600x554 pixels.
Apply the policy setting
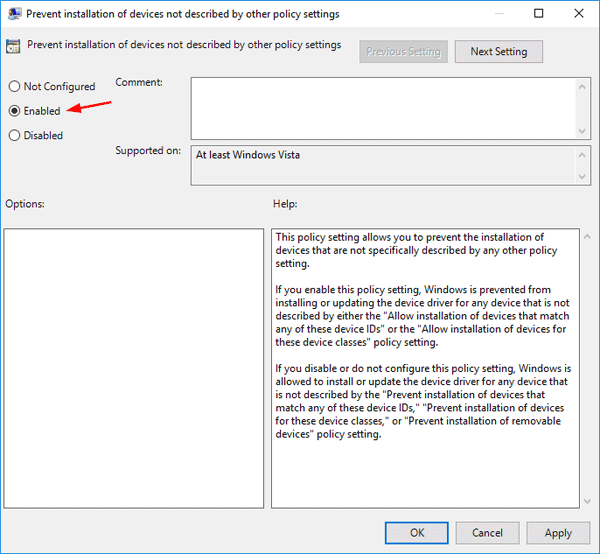click(558, 533)
